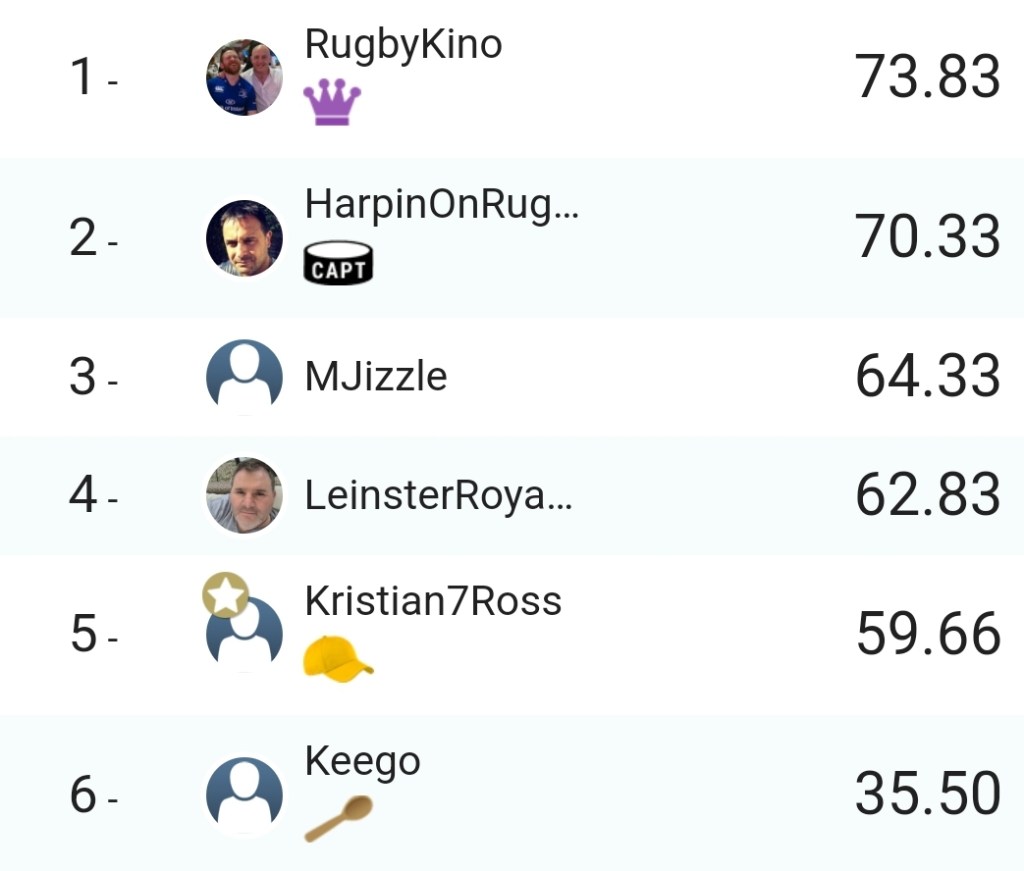Click the black CAPT captain badge icon

pos(338,263)
